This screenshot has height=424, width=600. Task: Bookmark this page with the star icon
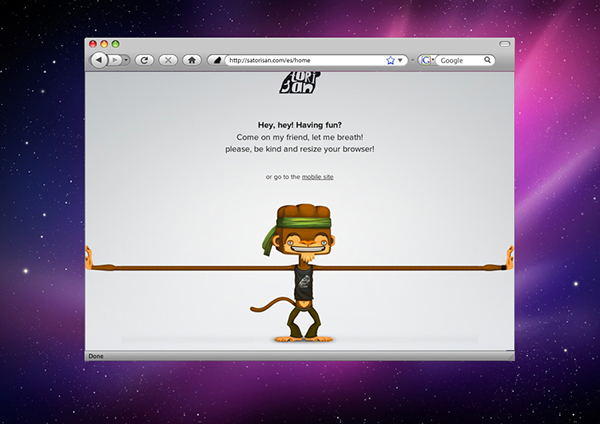[390, 60]
